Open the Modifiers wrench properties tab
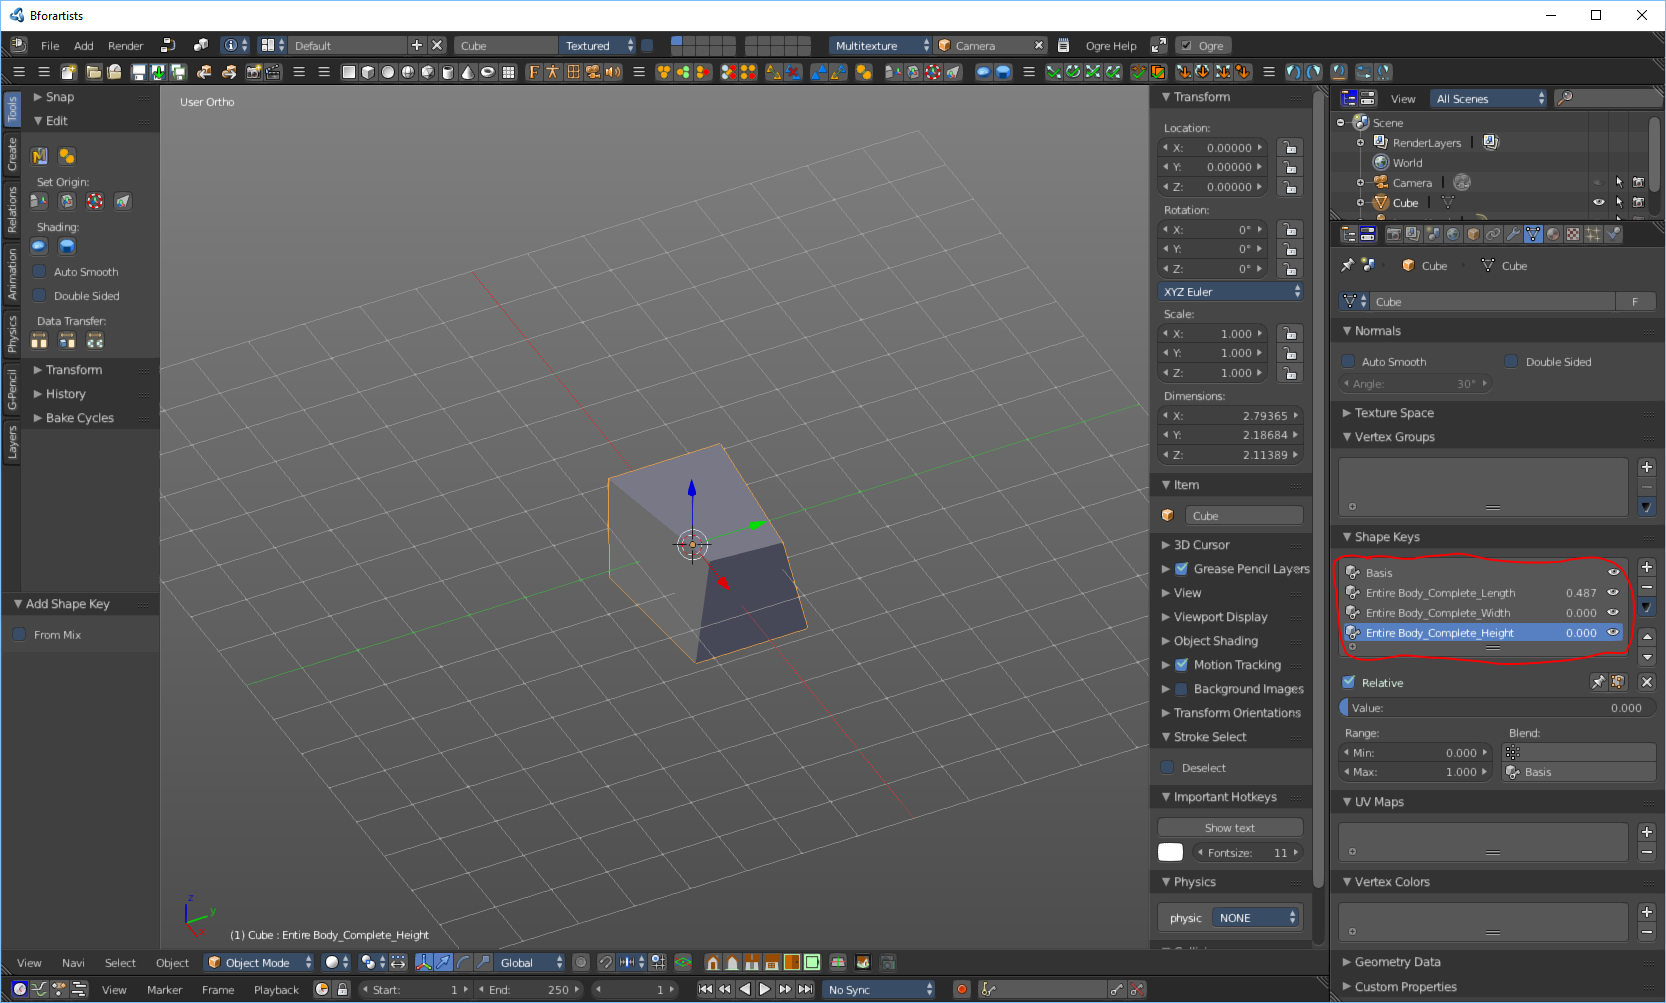Screen dimensions: 1666x1003 click(1513, 234)
